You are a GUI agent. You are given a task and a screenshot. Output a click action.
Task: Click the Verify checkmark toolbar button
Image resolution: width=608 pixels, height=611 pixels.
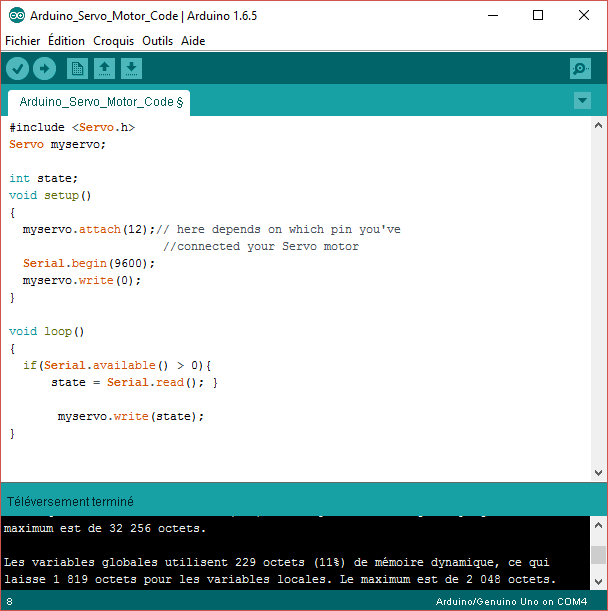[x=18, y=69]
